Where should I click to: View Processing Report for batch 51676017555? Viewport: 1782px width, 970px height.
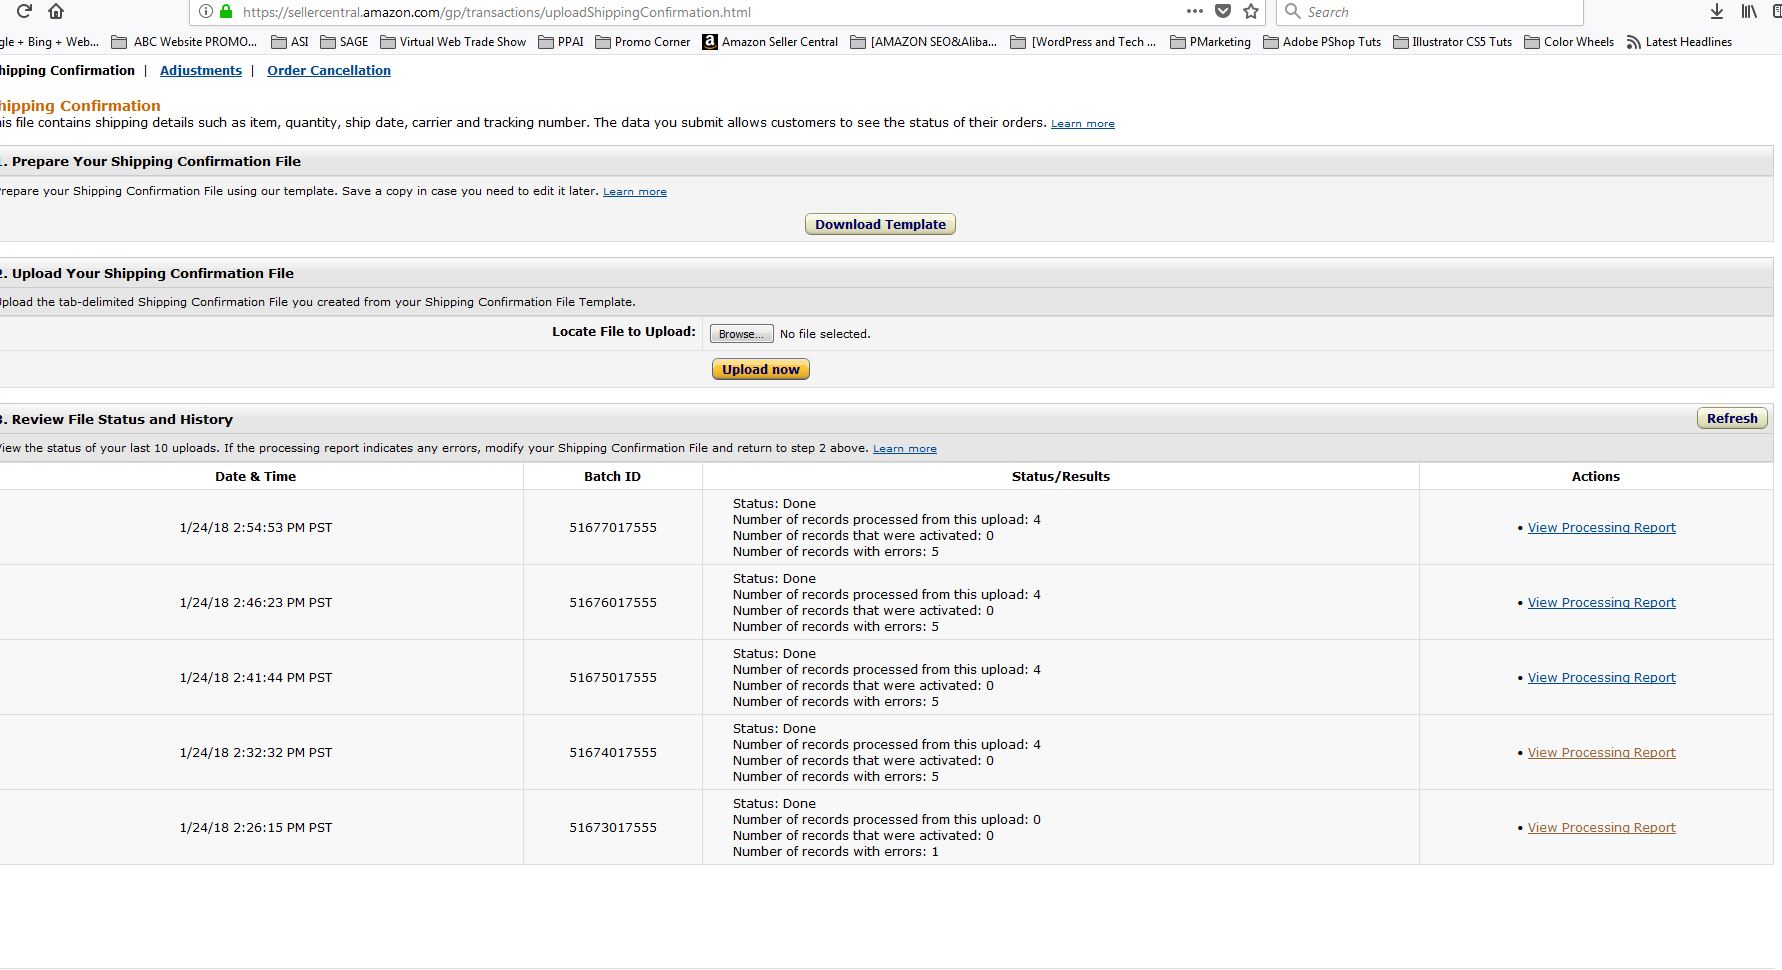1601,602
